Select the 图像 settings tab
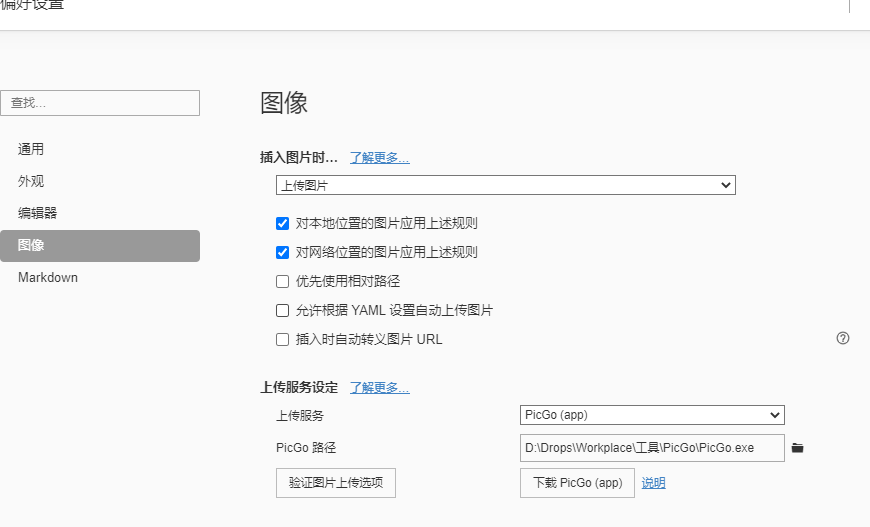The width and height of the screenshot is (870, 527). pyautogui.click(x=31, y=245)
